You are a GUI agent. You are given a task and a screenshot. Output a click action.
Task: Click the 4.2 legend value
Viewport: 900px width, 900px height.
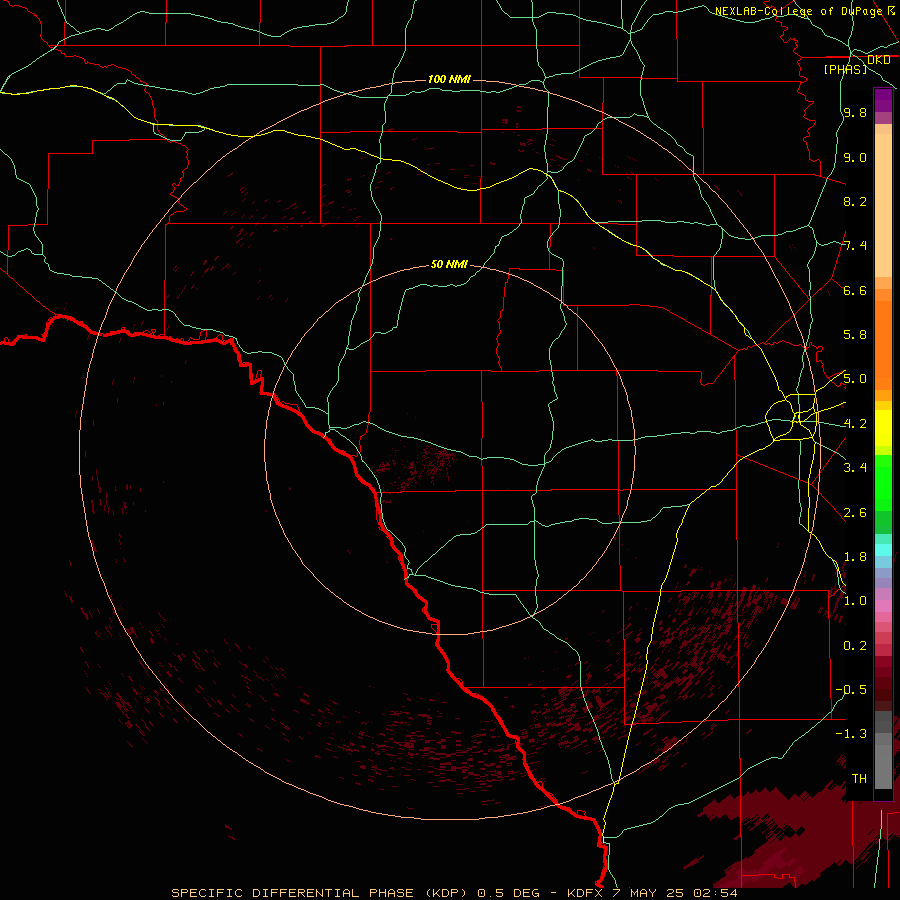tap(855, 424)
